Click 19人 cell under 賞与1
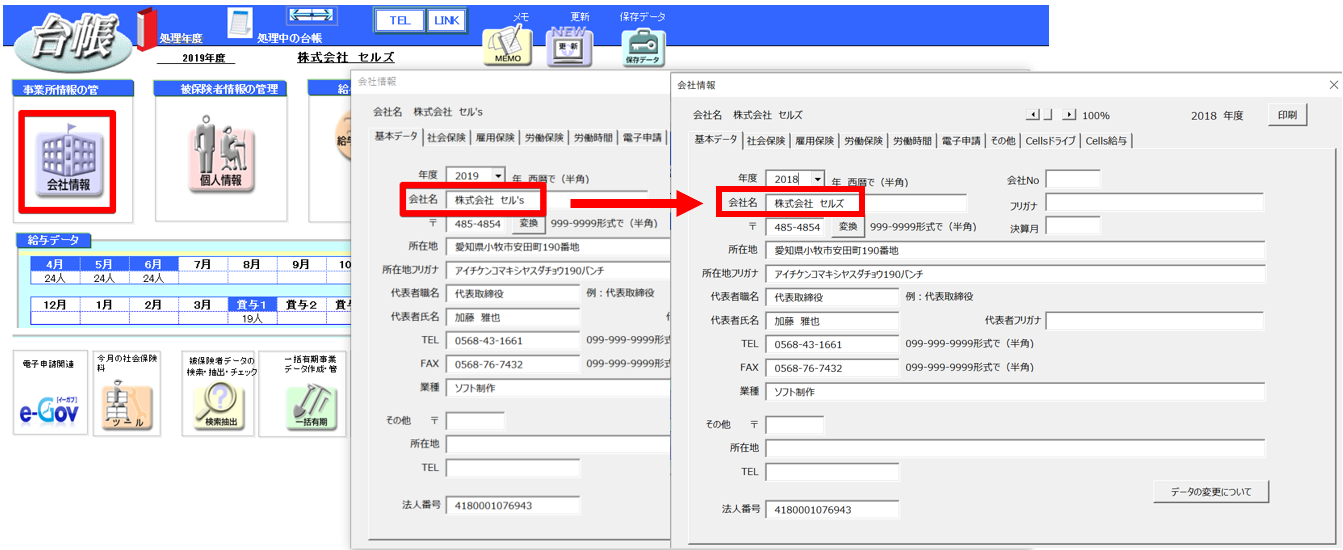The width and height of the screenshot is (1343, 550). pos(251,318)
